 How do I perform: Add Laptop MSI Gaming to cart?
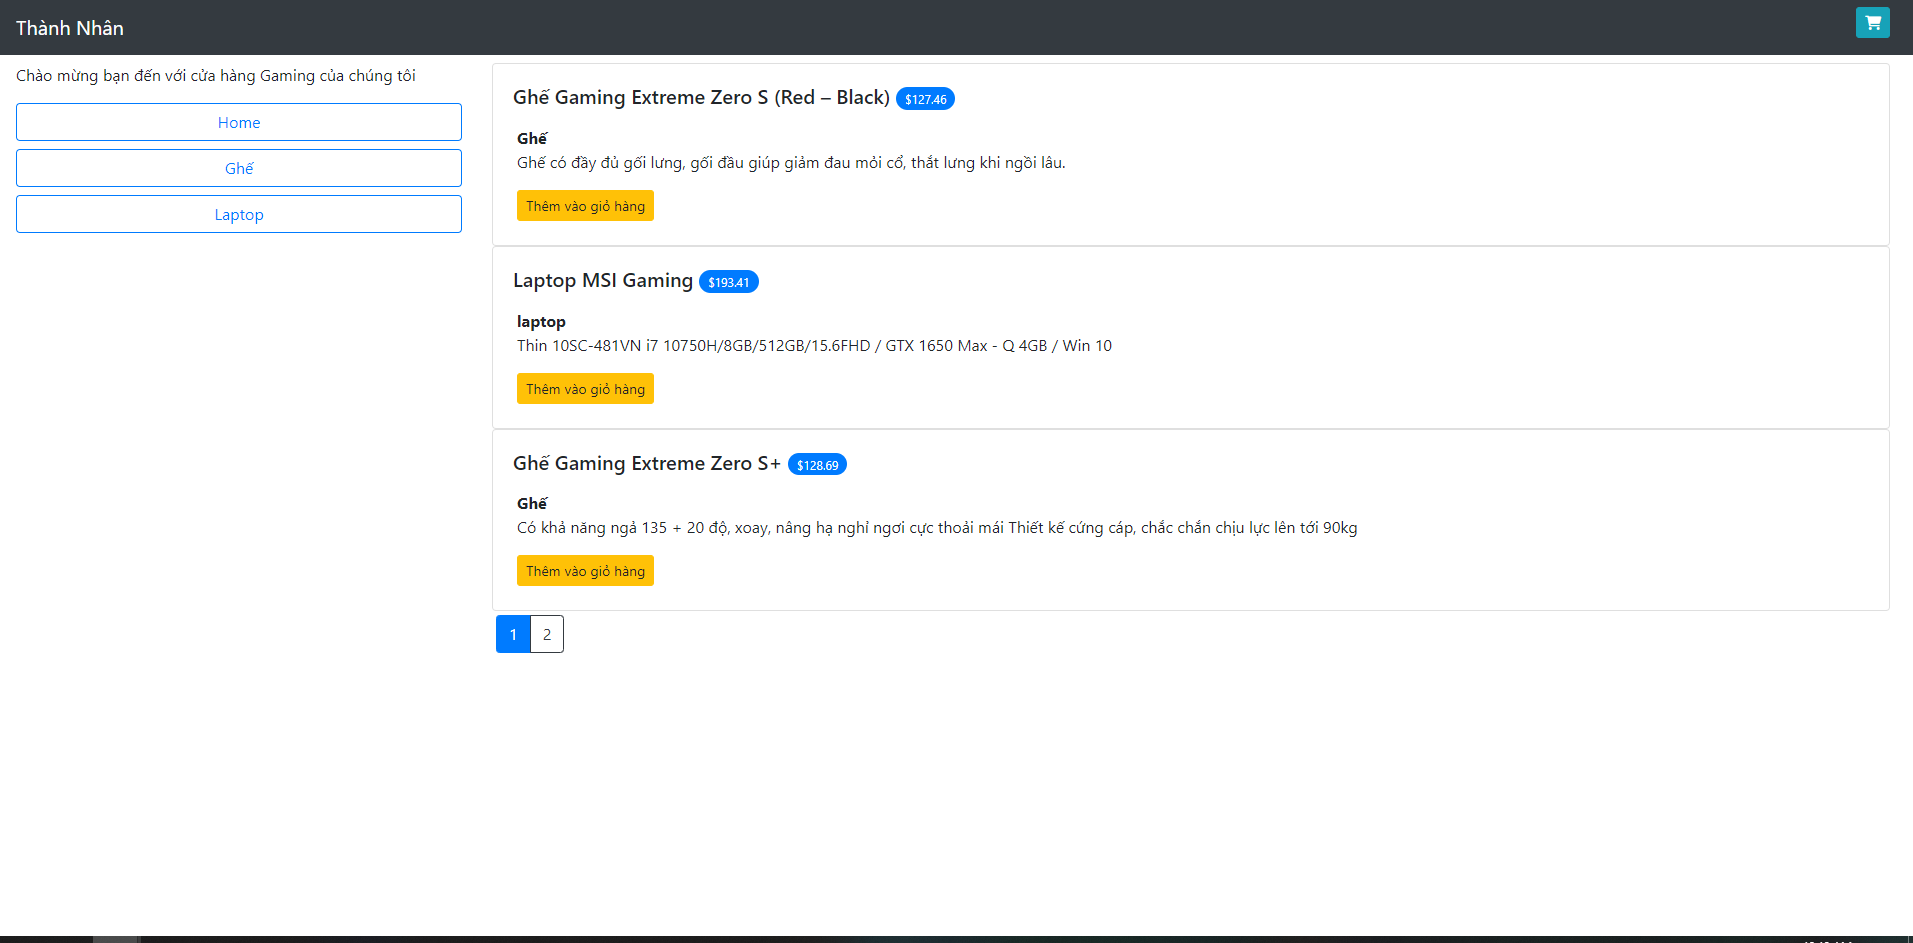coord(585,388)
